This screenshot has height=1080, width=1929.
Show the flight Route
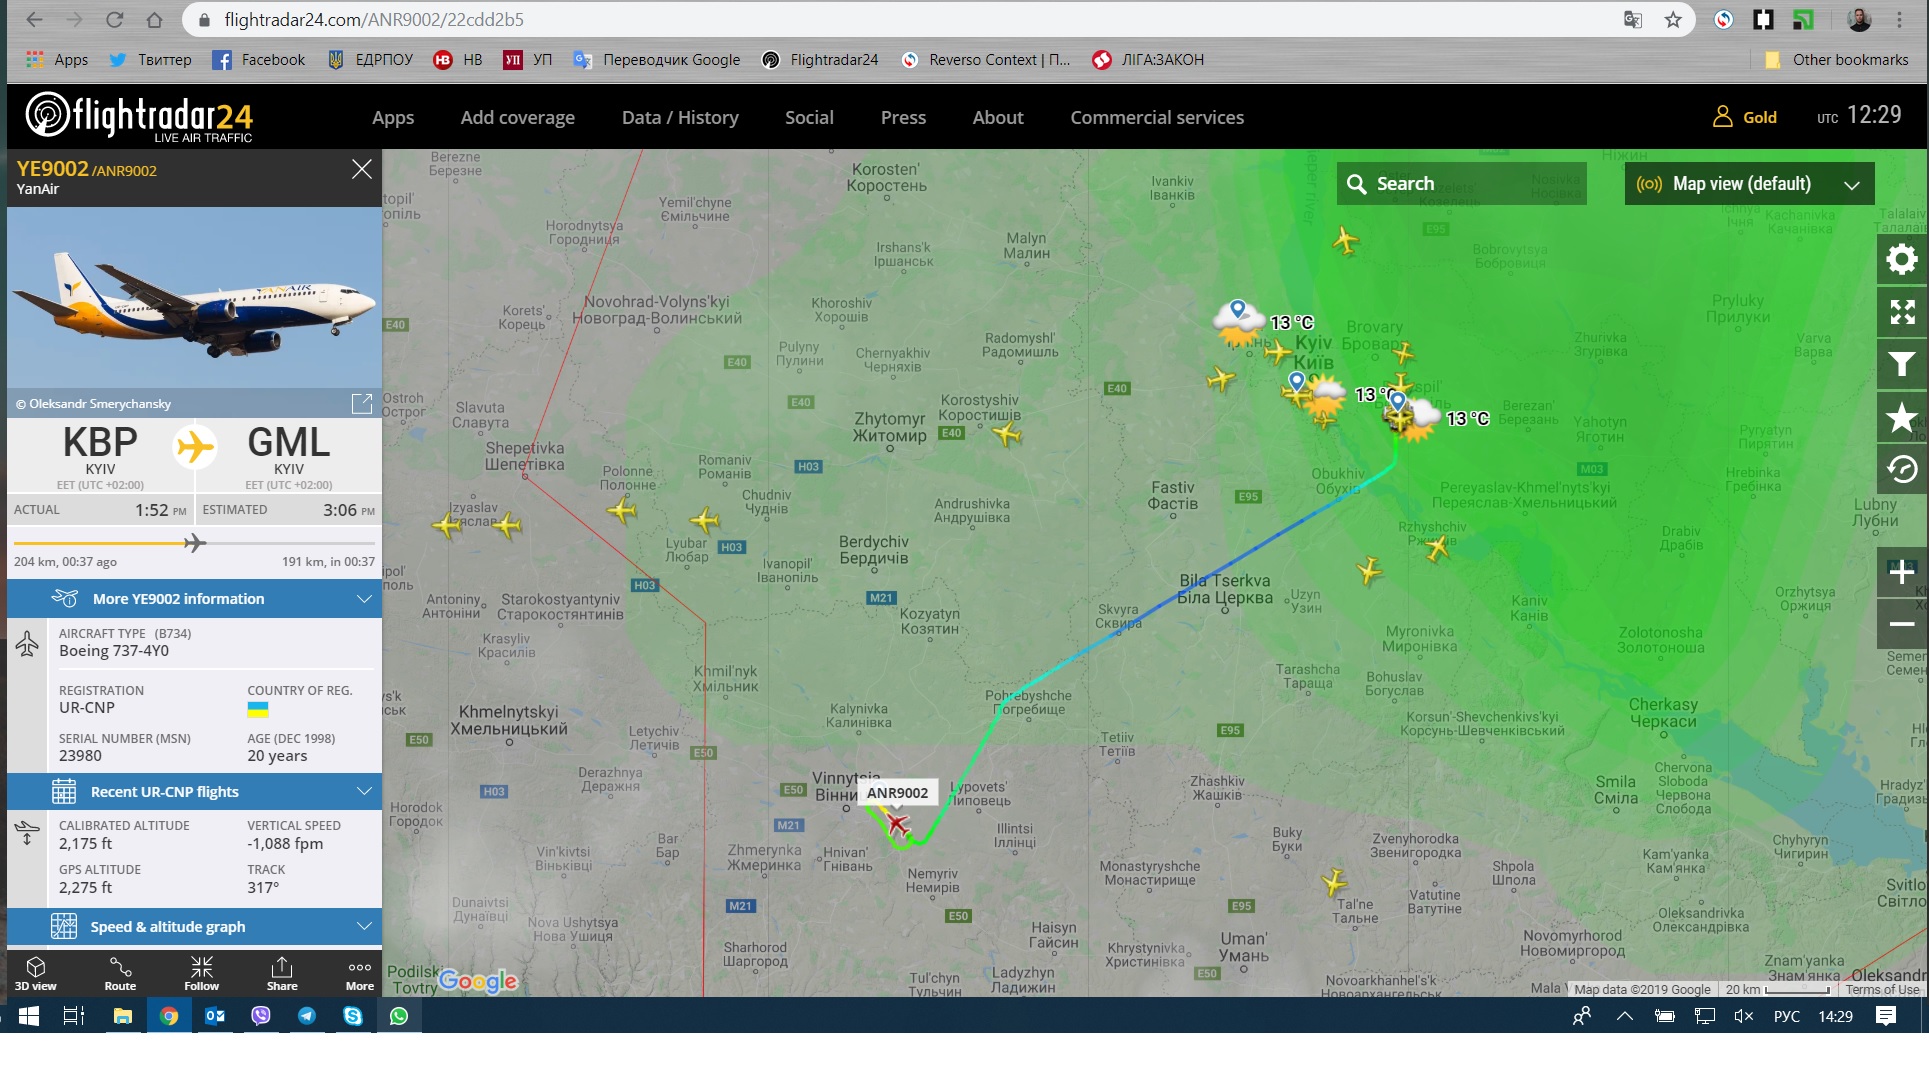click(x=120, y=973)
